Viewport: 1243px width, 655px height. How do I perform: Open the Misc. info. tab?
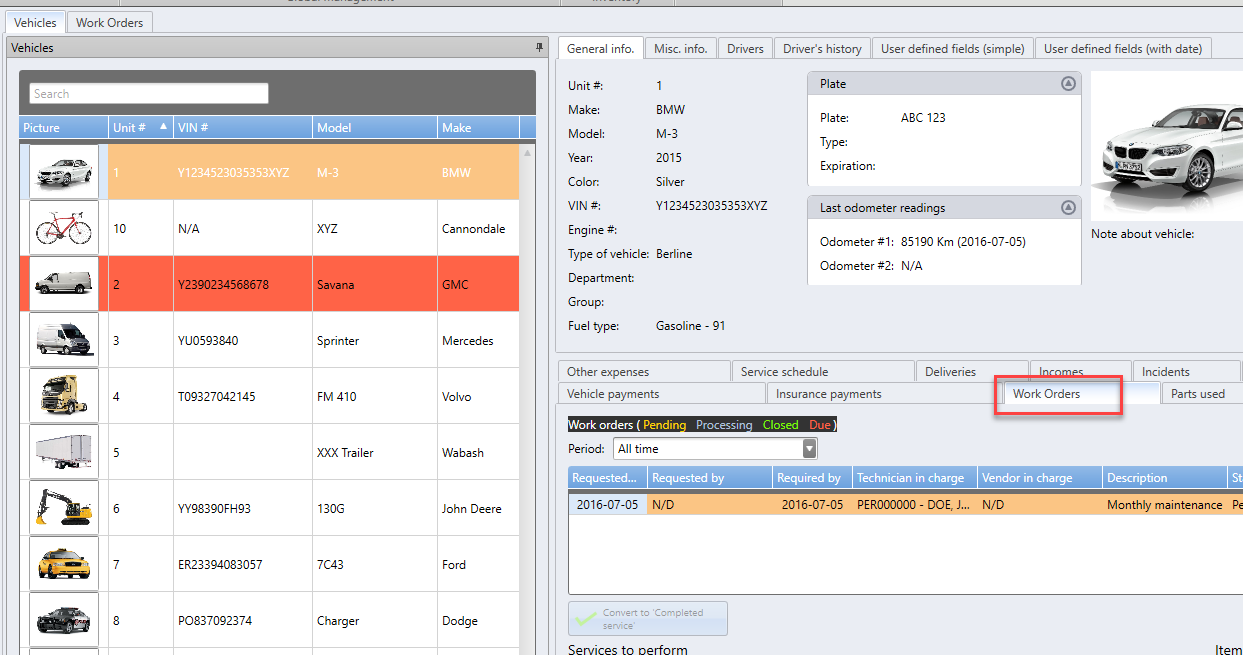coord(680,48)
